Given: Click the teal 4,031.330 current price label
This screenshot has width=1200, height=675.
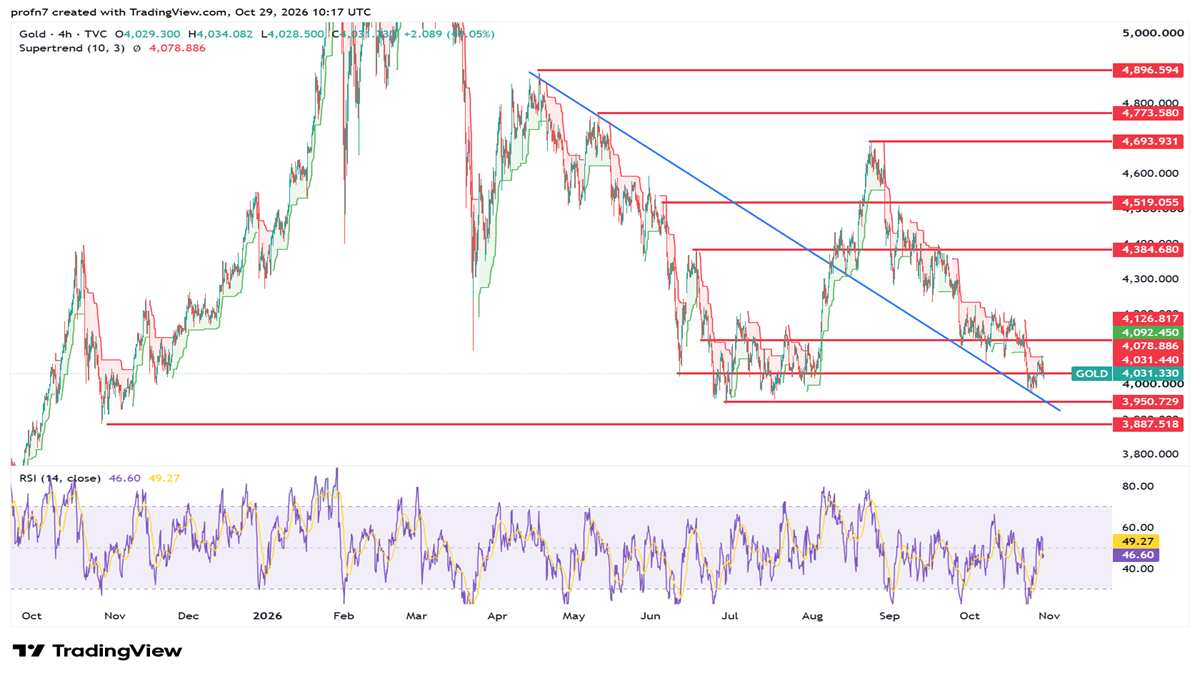Looking at the screenshot, I should click(x=1148, y=373).
